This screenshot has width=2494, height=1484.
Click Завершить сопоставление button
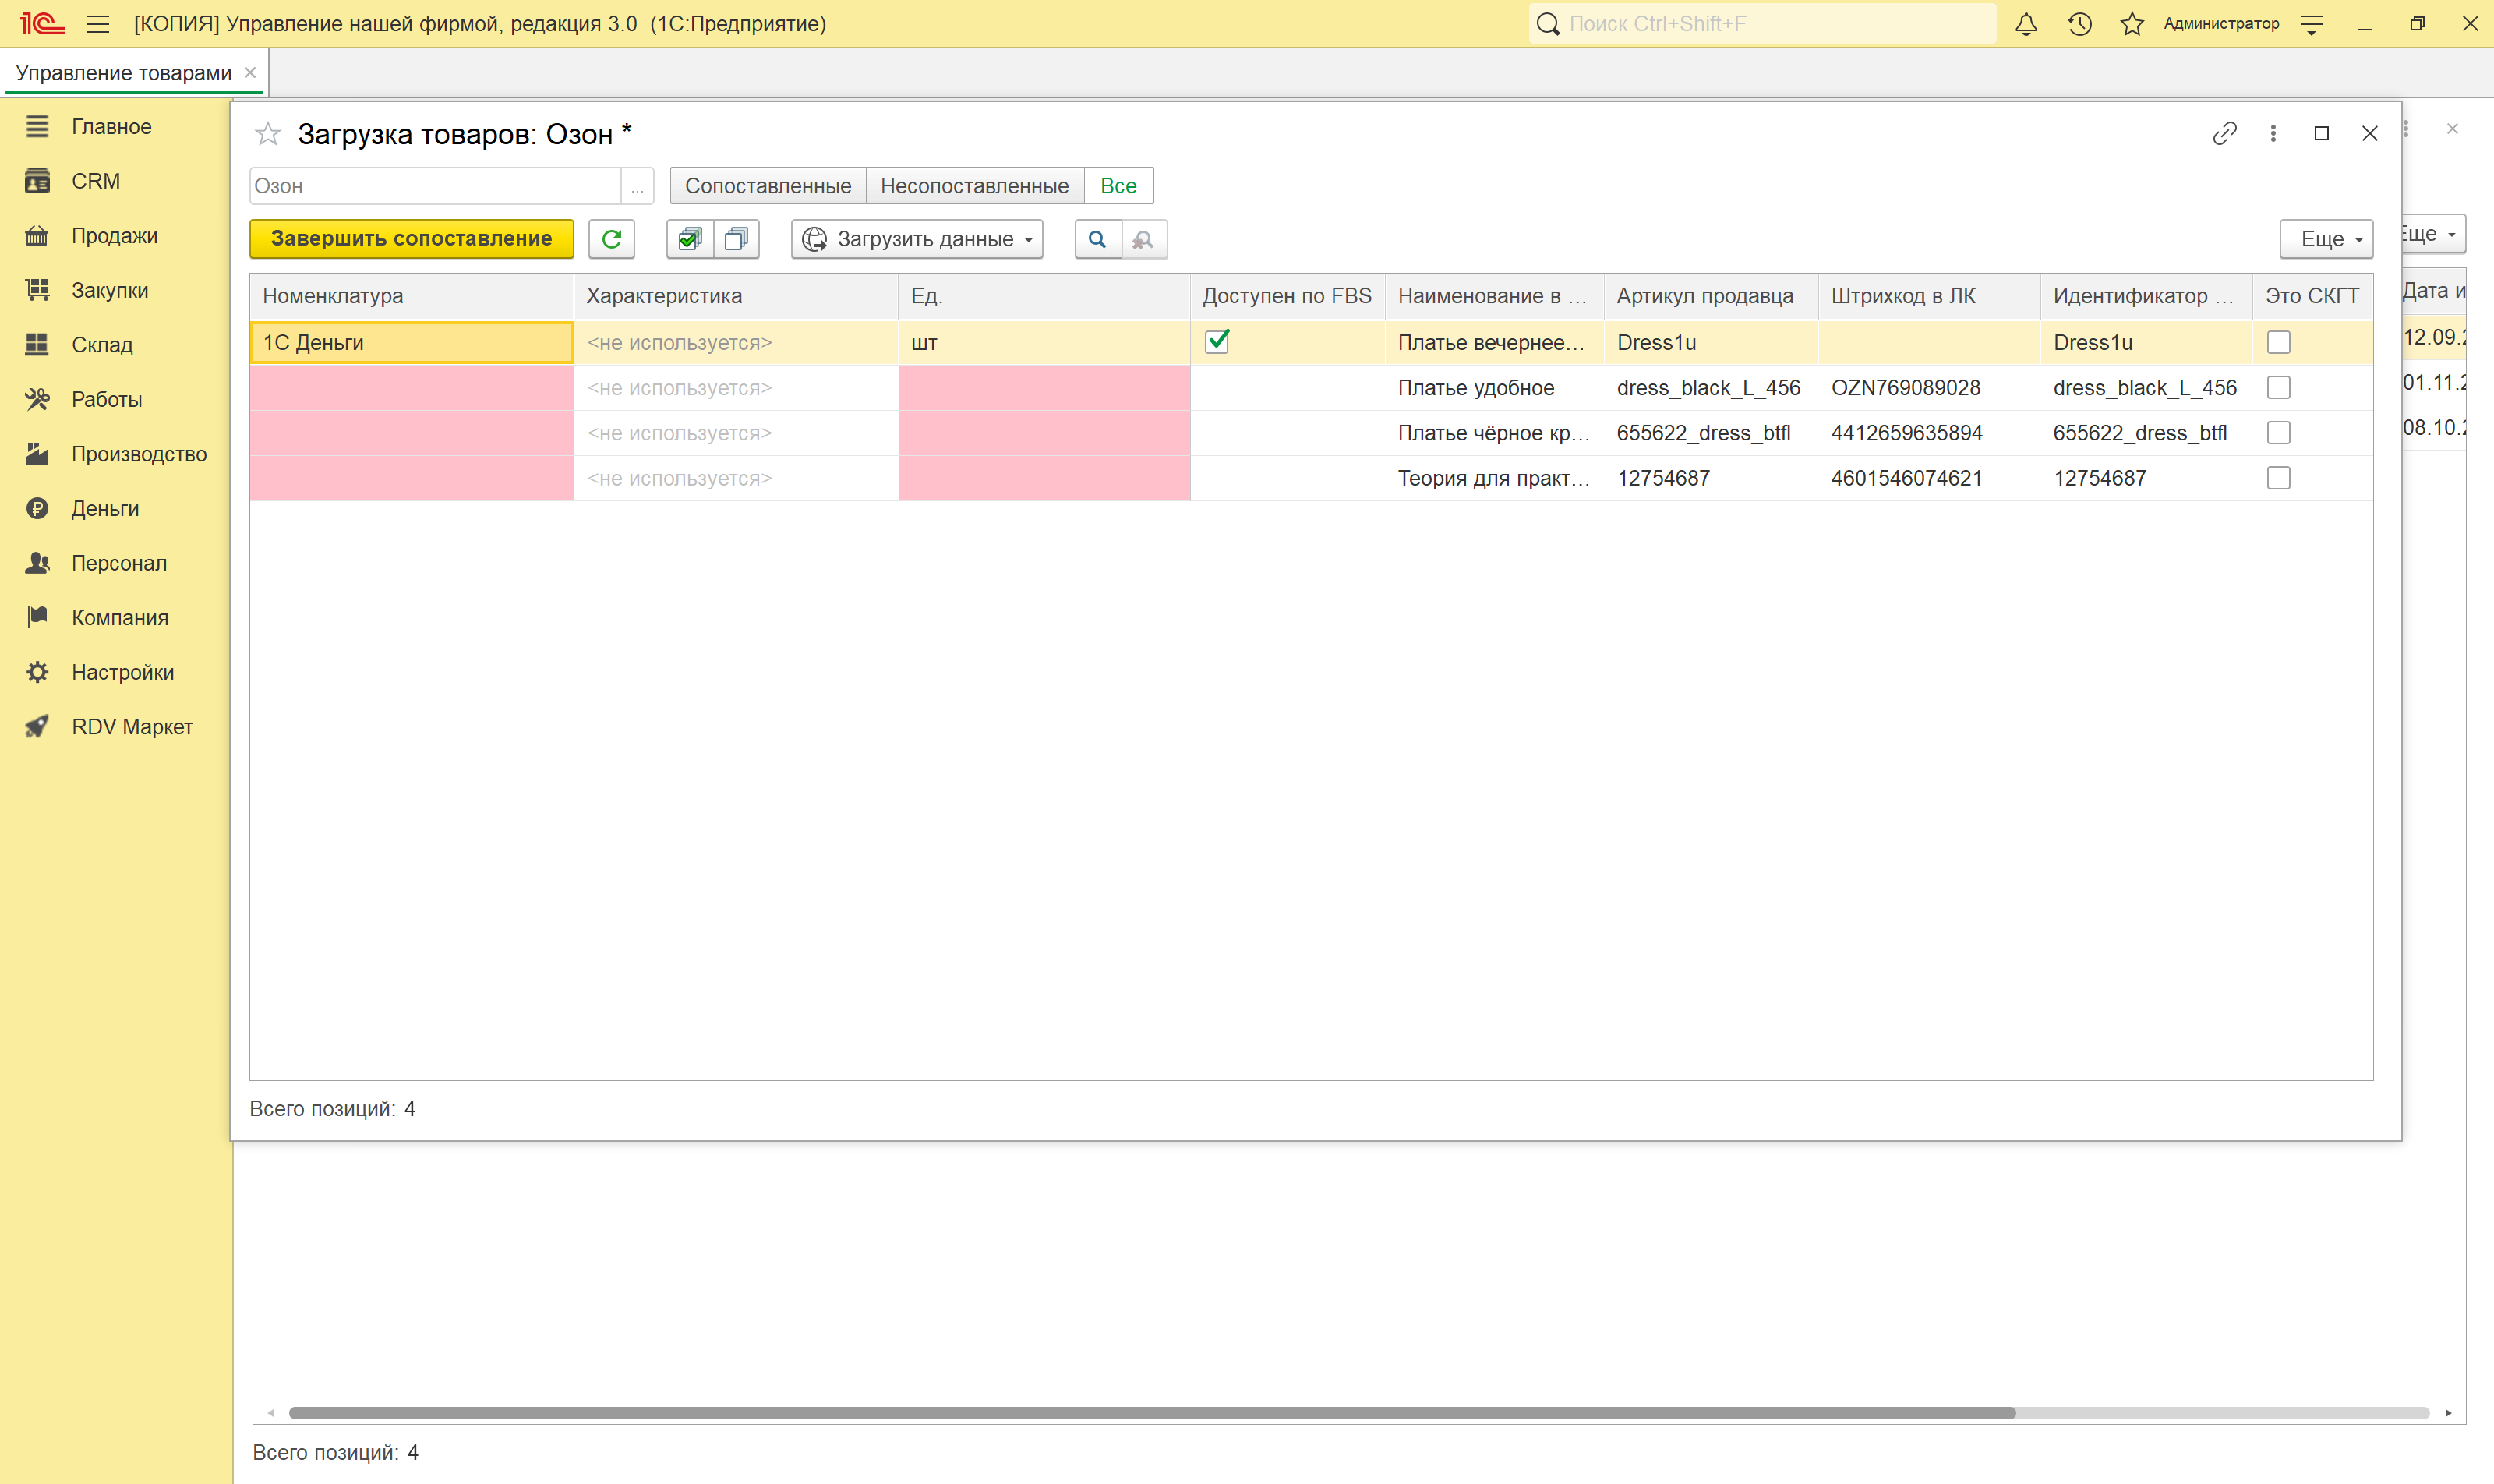click(412, 239)
